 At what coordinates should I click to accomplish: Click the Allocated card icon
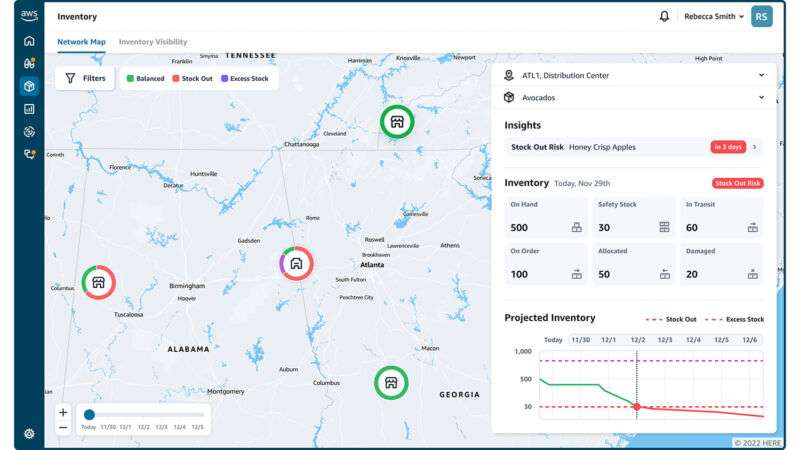point(664,274)
